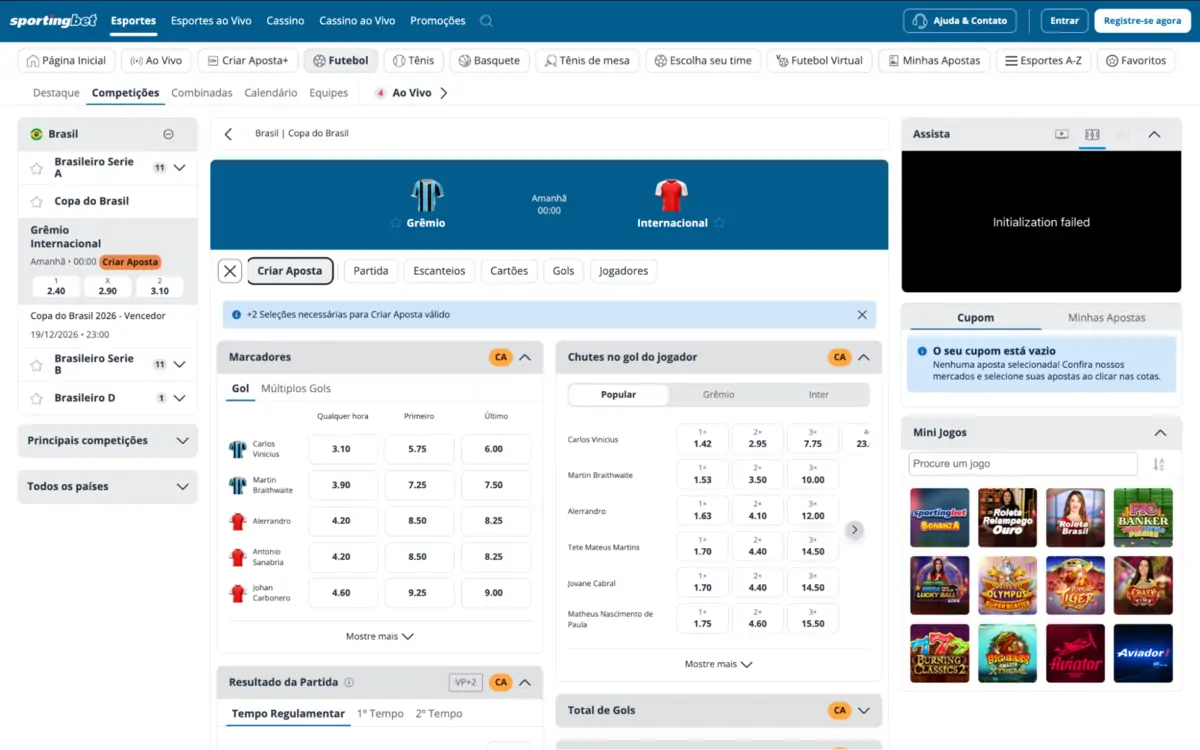Select the Escanteios market tab

point(440,271)
